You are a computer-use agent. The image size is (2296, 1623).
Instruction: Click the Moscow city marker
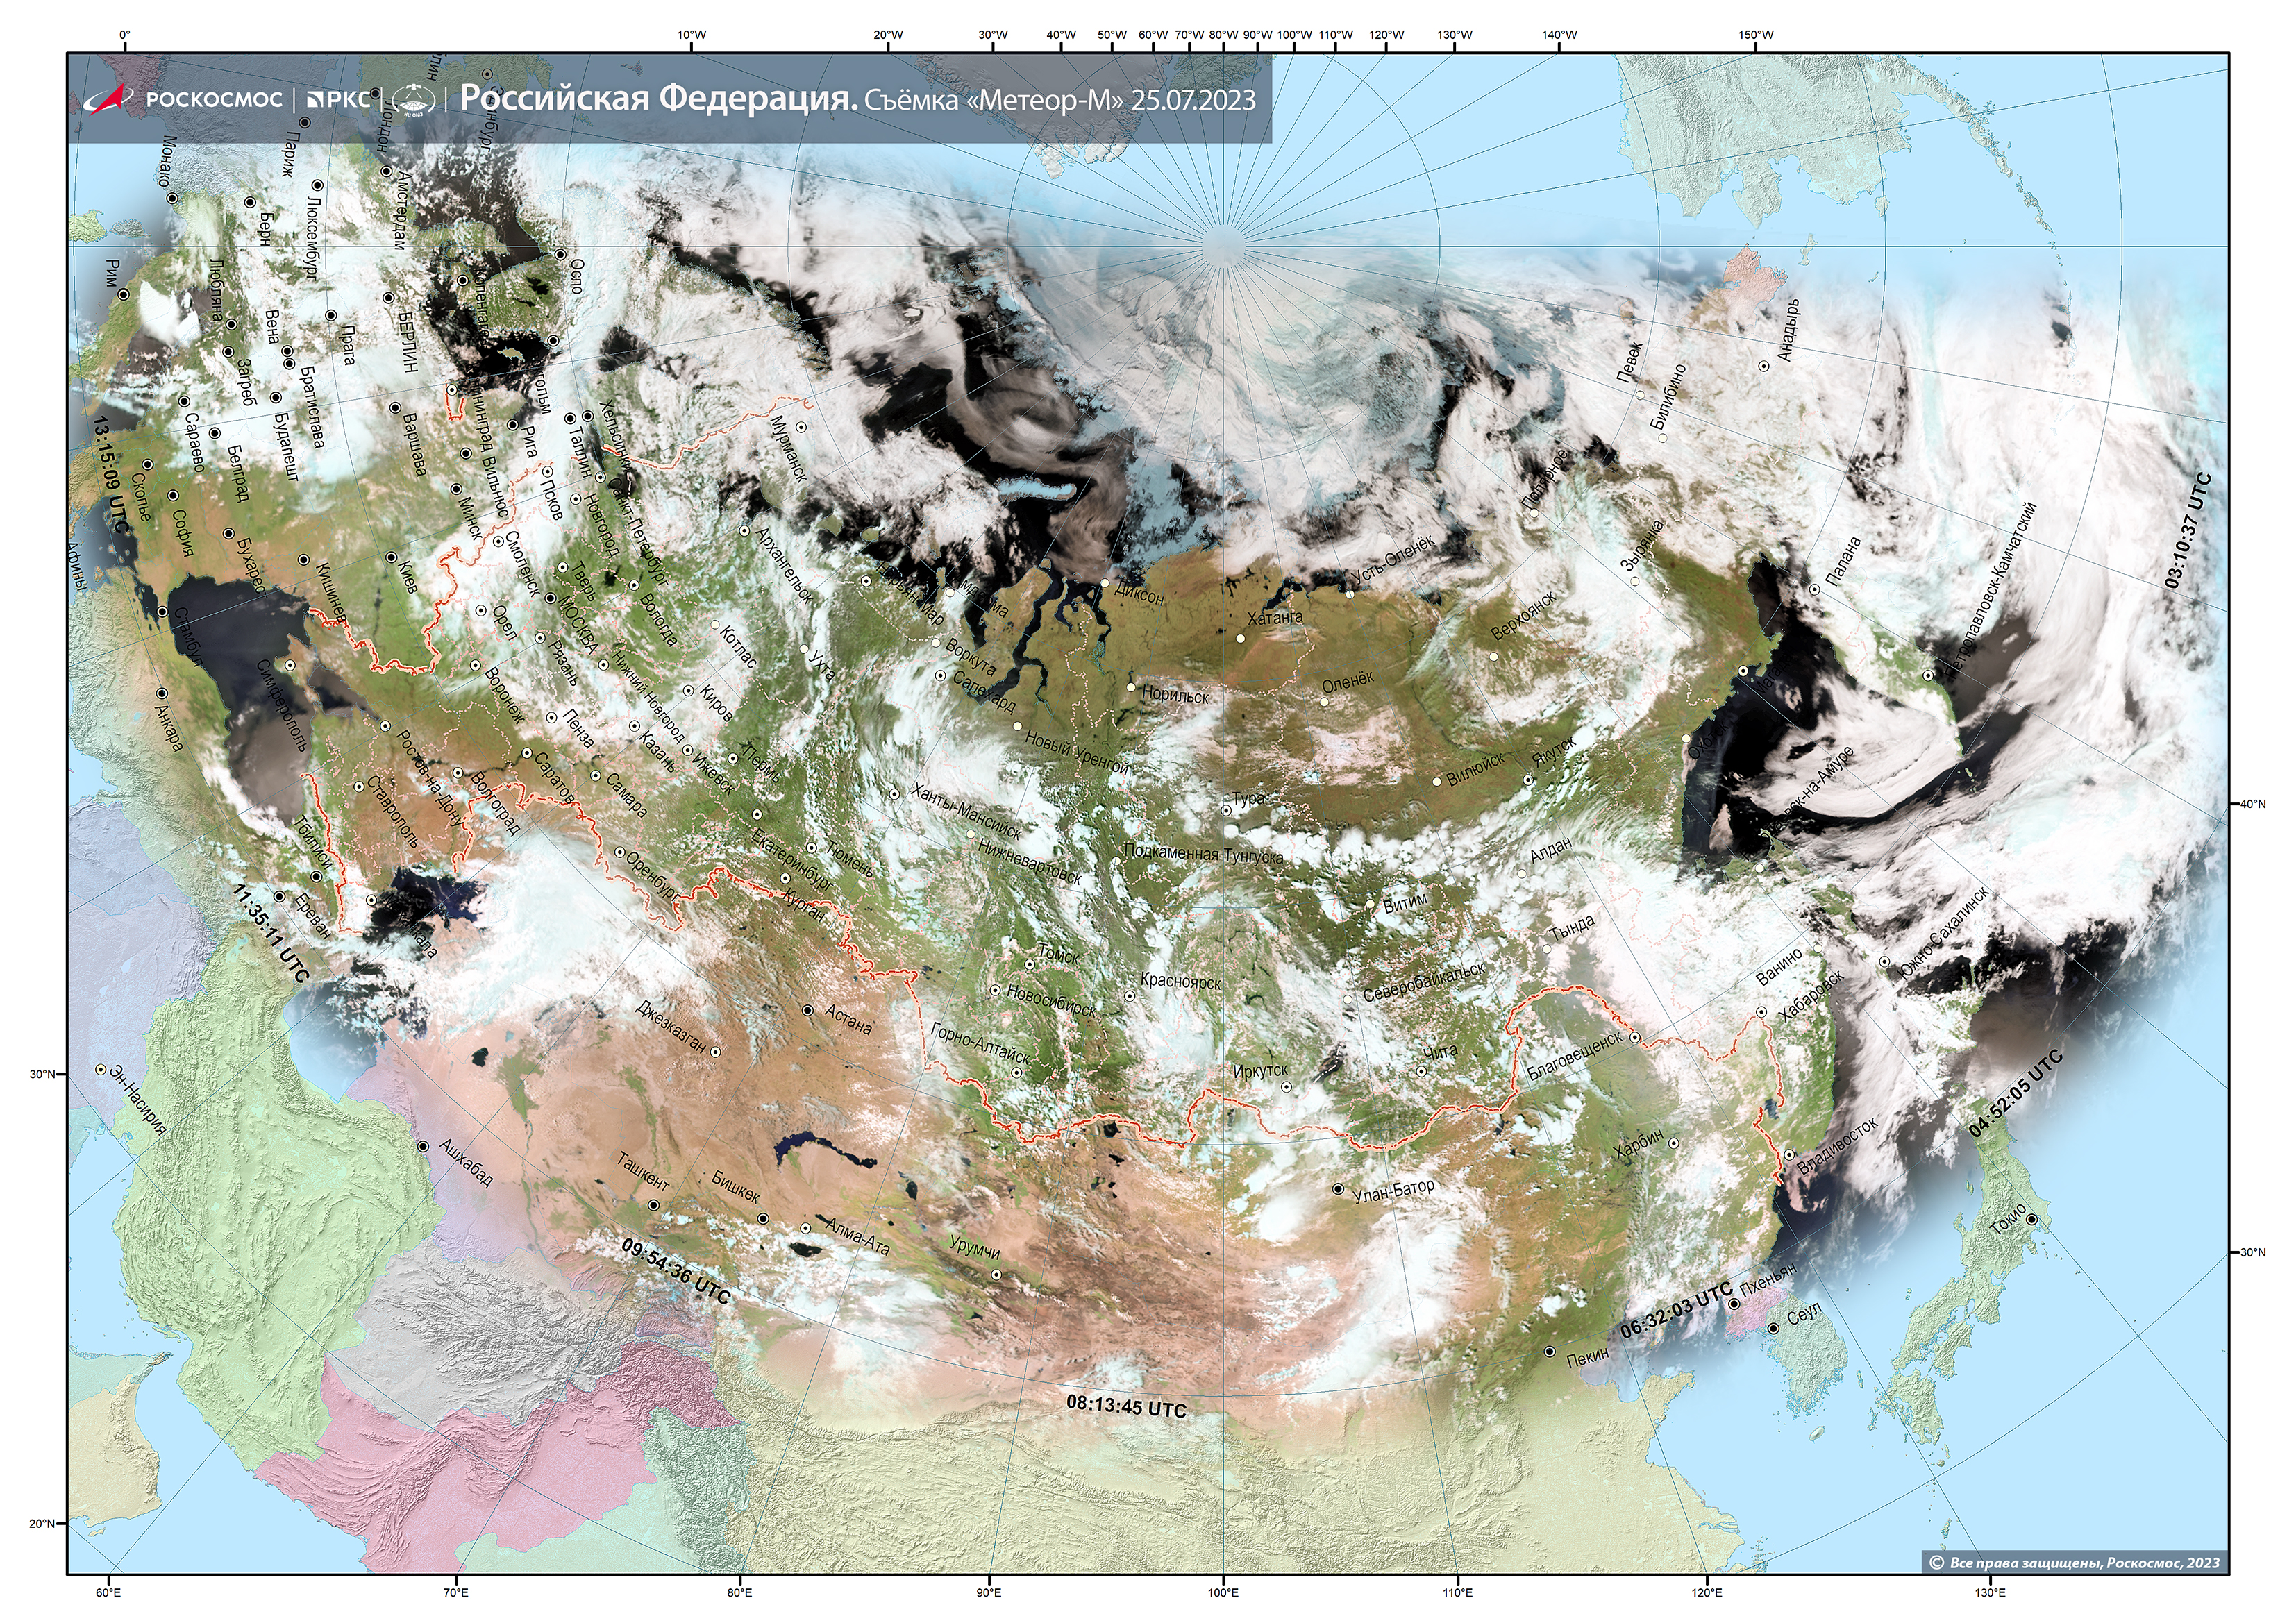[550, 599]
